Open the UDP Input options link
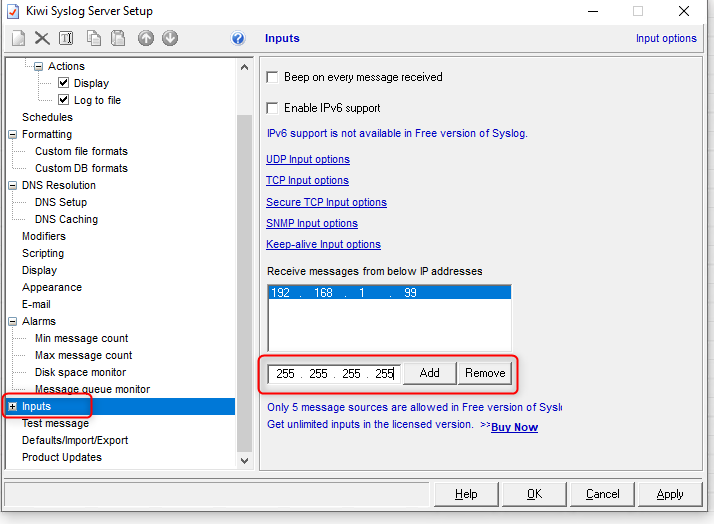 (x=307, y=159)
